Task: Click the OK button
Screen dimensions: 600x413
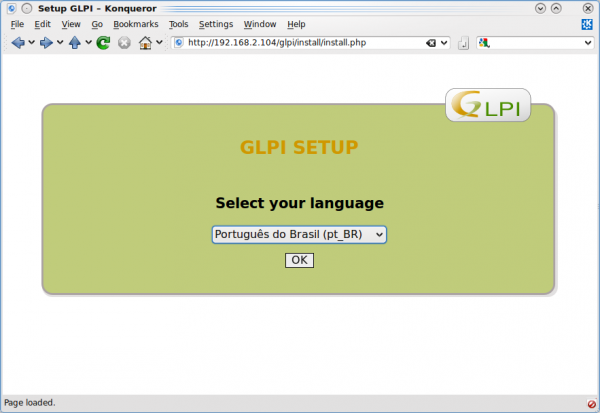Action: click(299, 260)
